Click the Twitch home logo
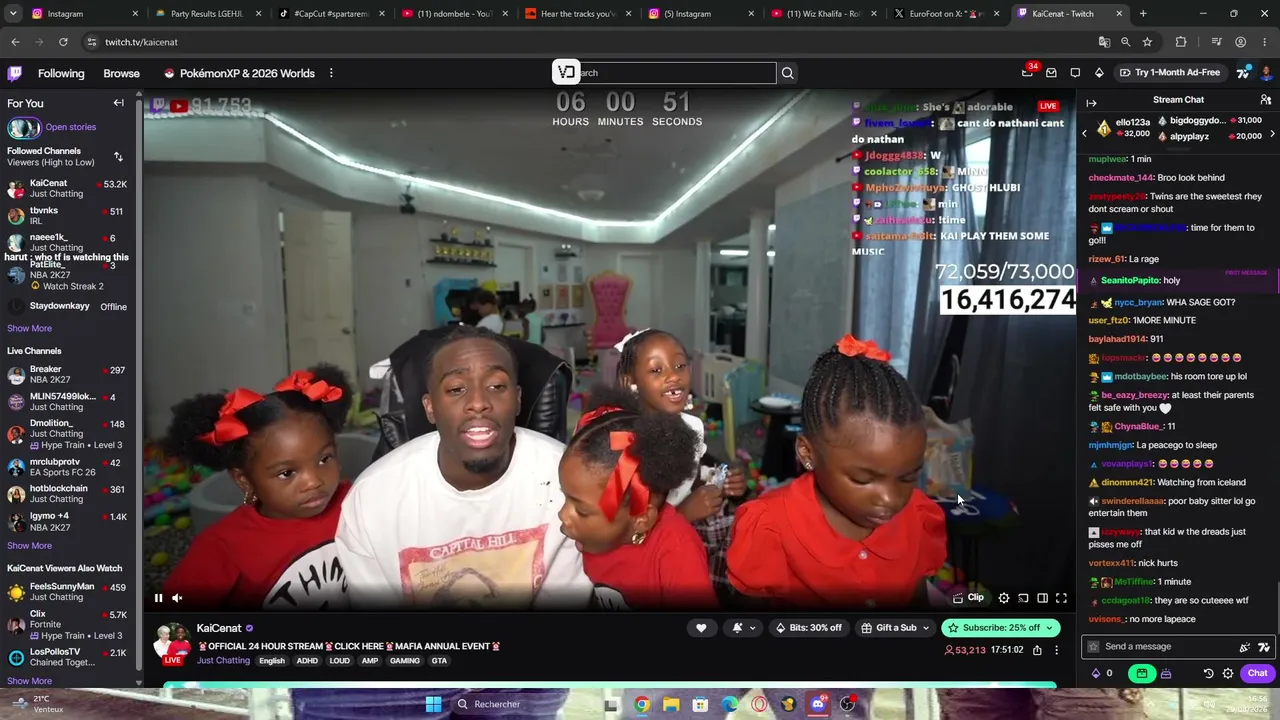1280x720 pixels. point(15,73)
